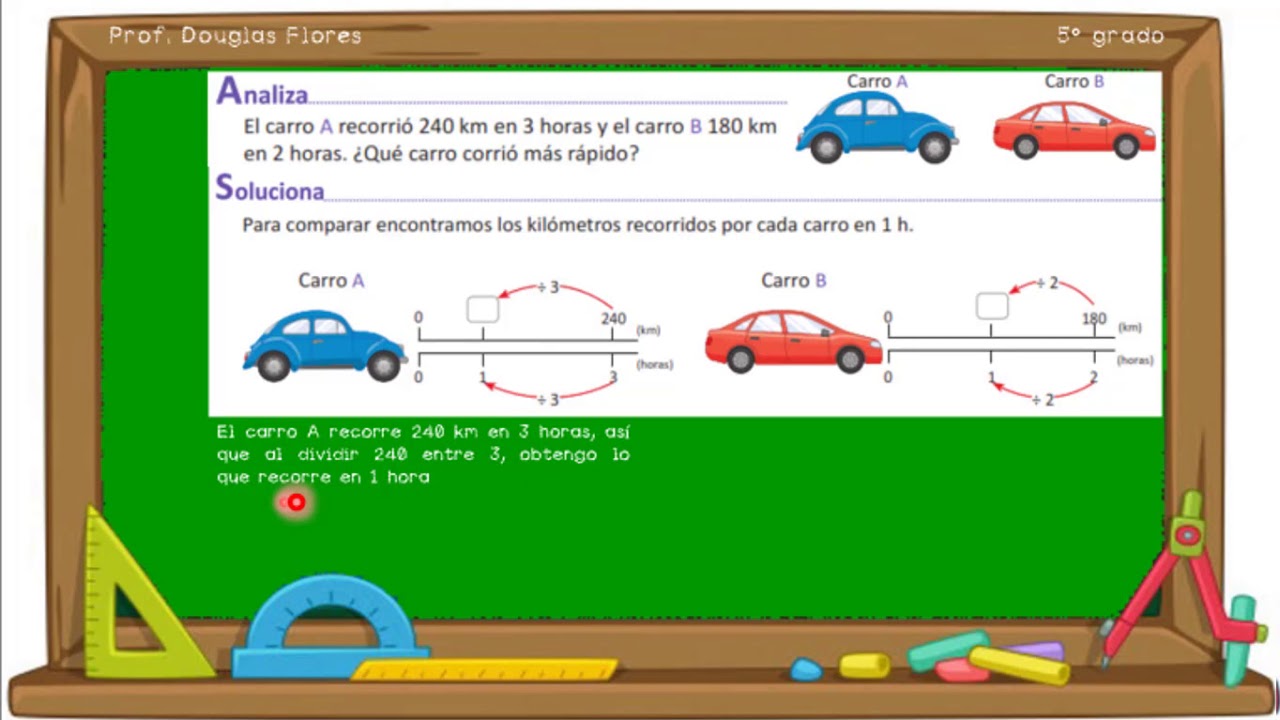This screenshot has width=1280, height=720.
Task: Select the blue beetle beside the number line
Action: pos(325,345)
